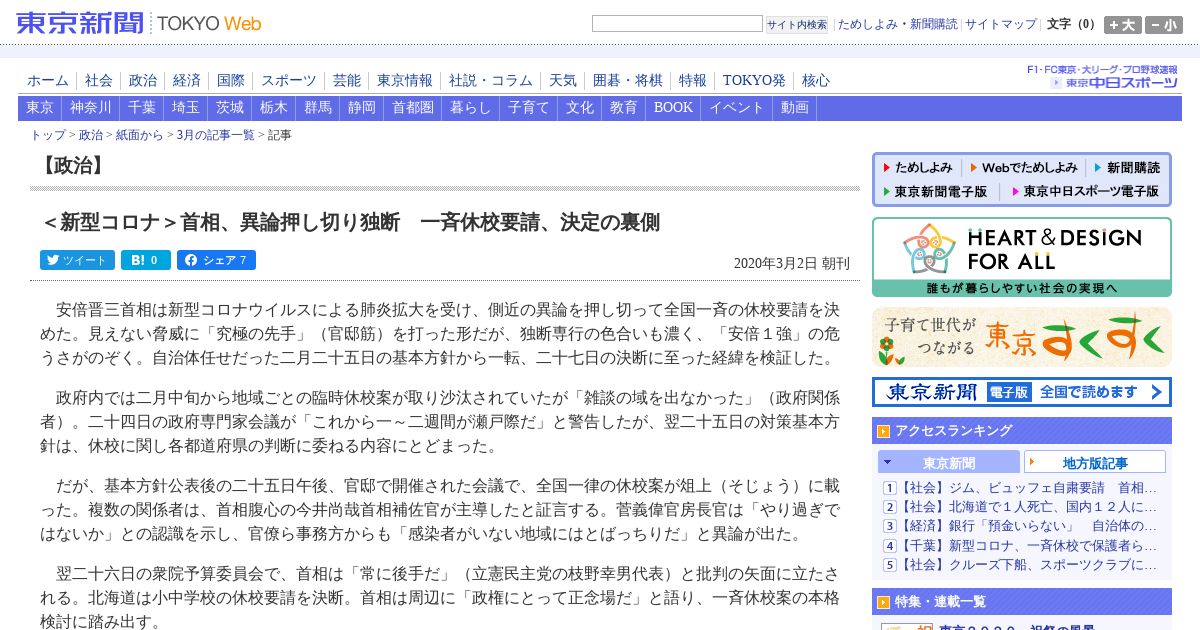The image size is (1200, 630).
Task: Open 天気 menu item
Action: click(563, 80)
